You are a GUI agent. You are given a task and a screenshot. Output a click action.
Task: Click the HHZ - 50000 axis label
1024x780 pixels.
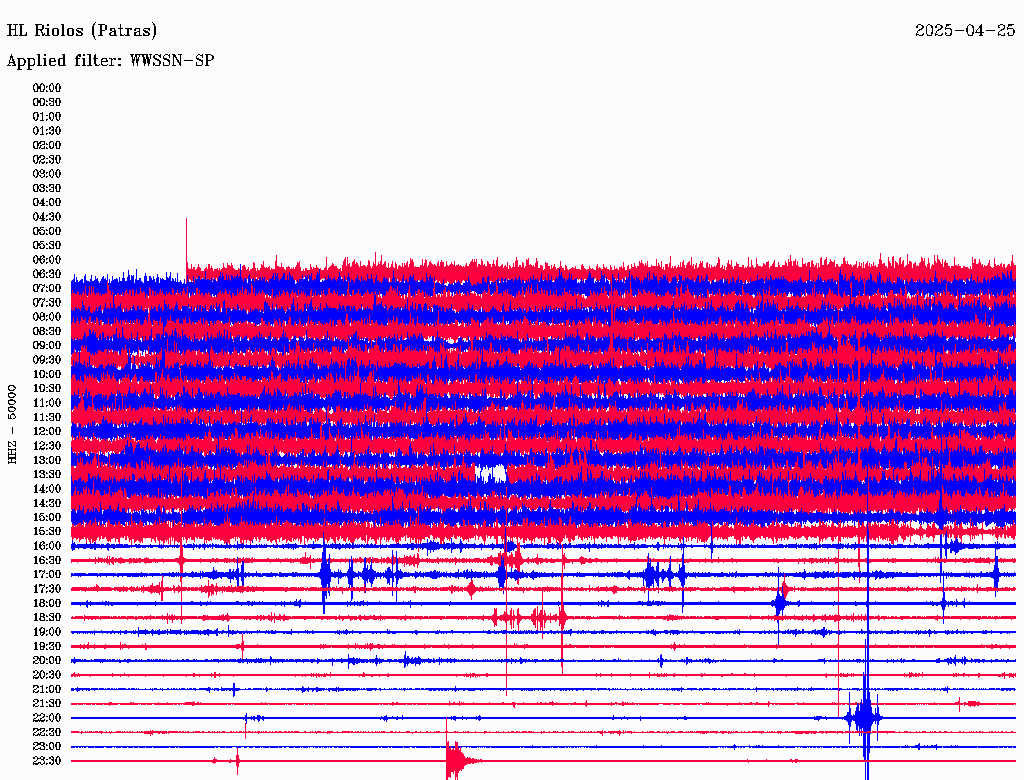(12, 425)
